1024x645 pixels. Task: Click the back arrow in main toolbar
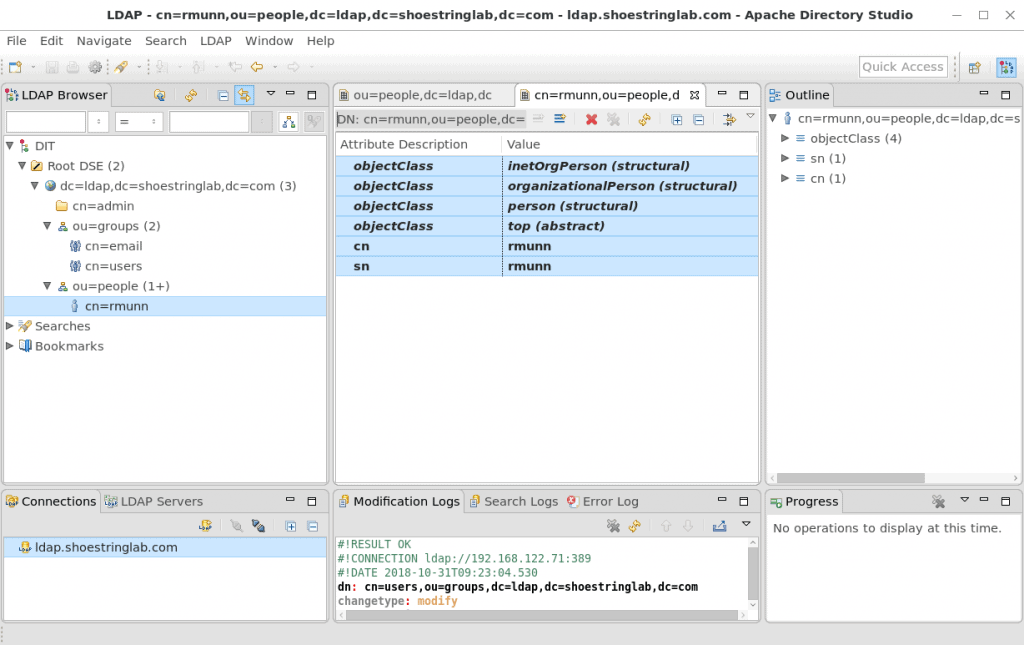[257, 67]
